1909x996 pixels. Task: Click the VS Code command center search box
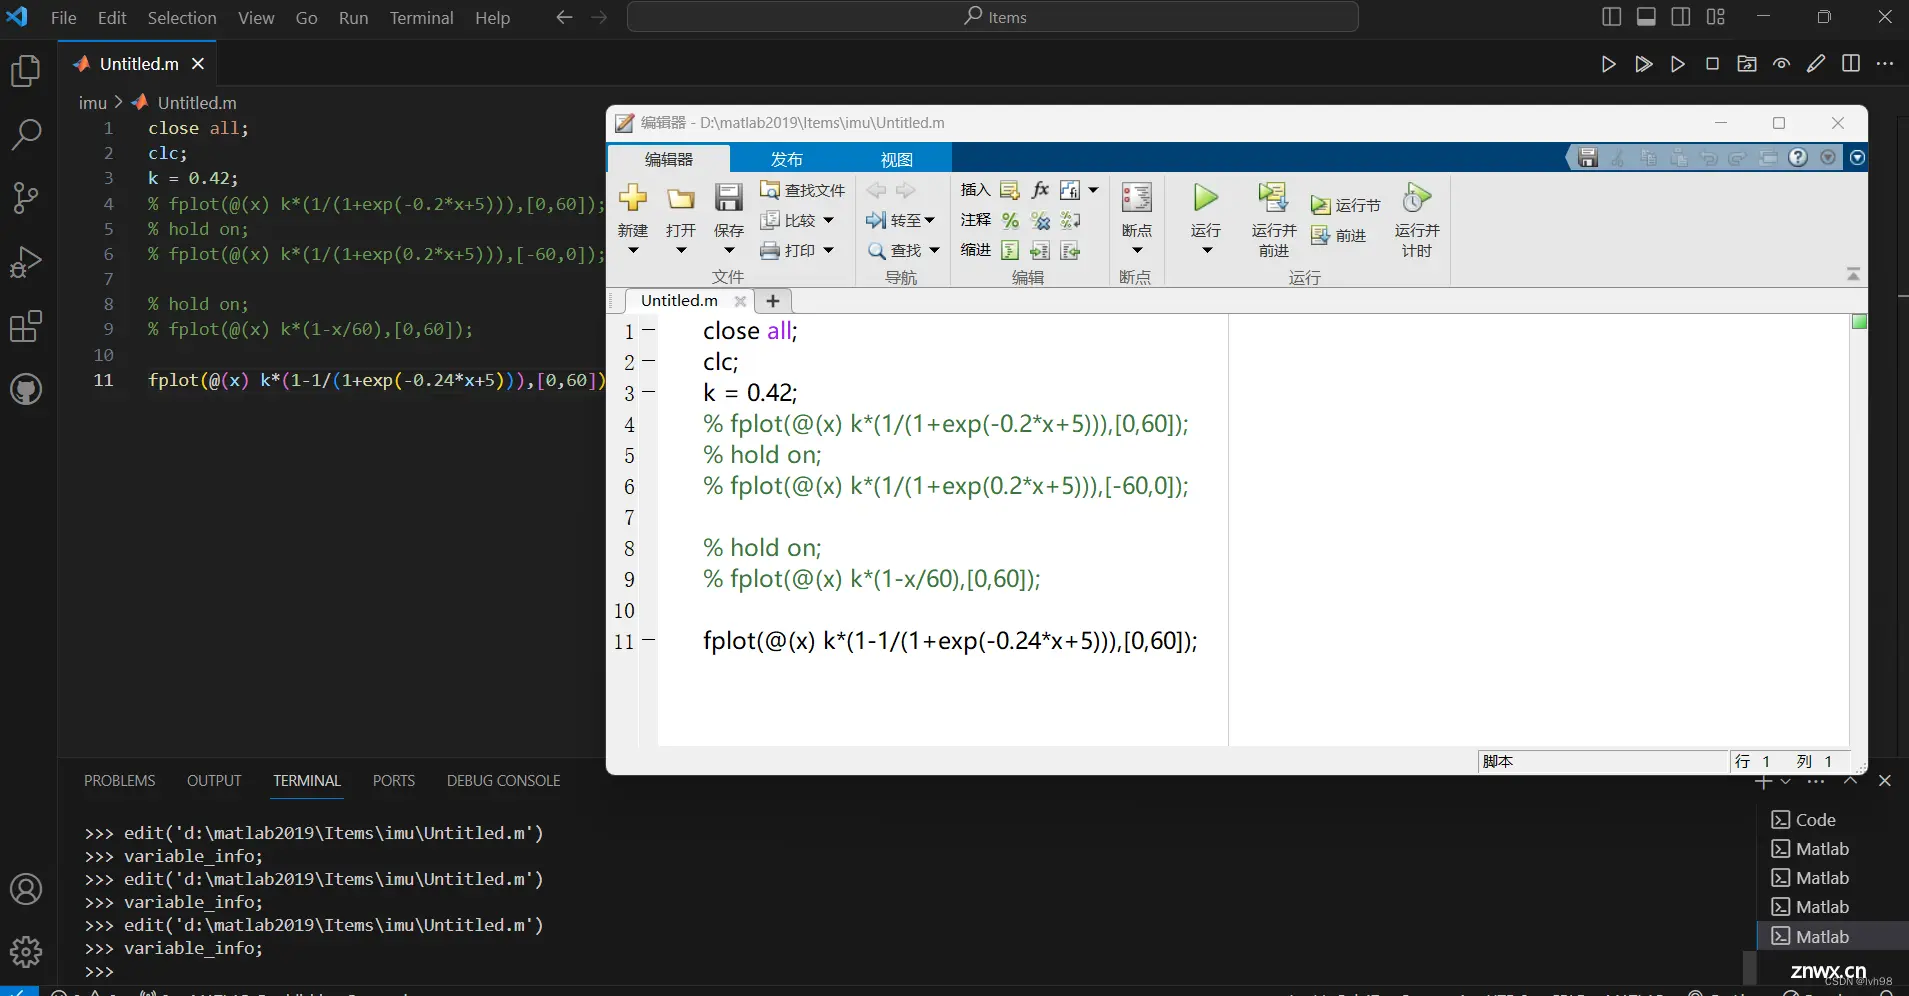(993, 17)
